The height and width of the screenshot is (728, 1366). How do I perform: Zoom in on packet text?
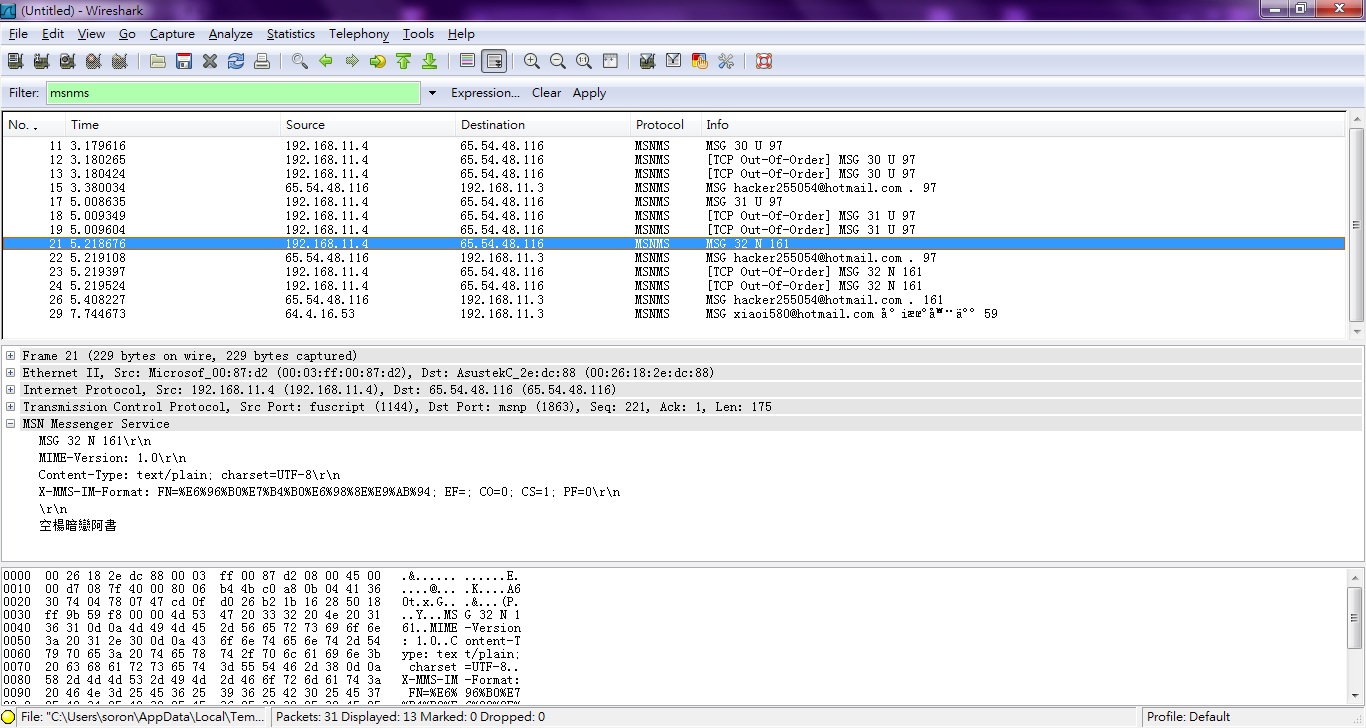tap(532, 61)
